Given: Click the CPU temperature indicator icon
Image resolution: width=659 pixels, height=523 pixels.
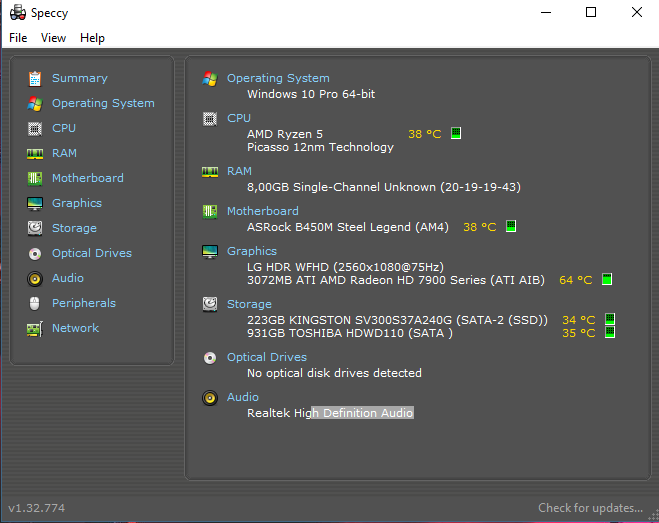Looking at the screenshot, I should (456, 133).
